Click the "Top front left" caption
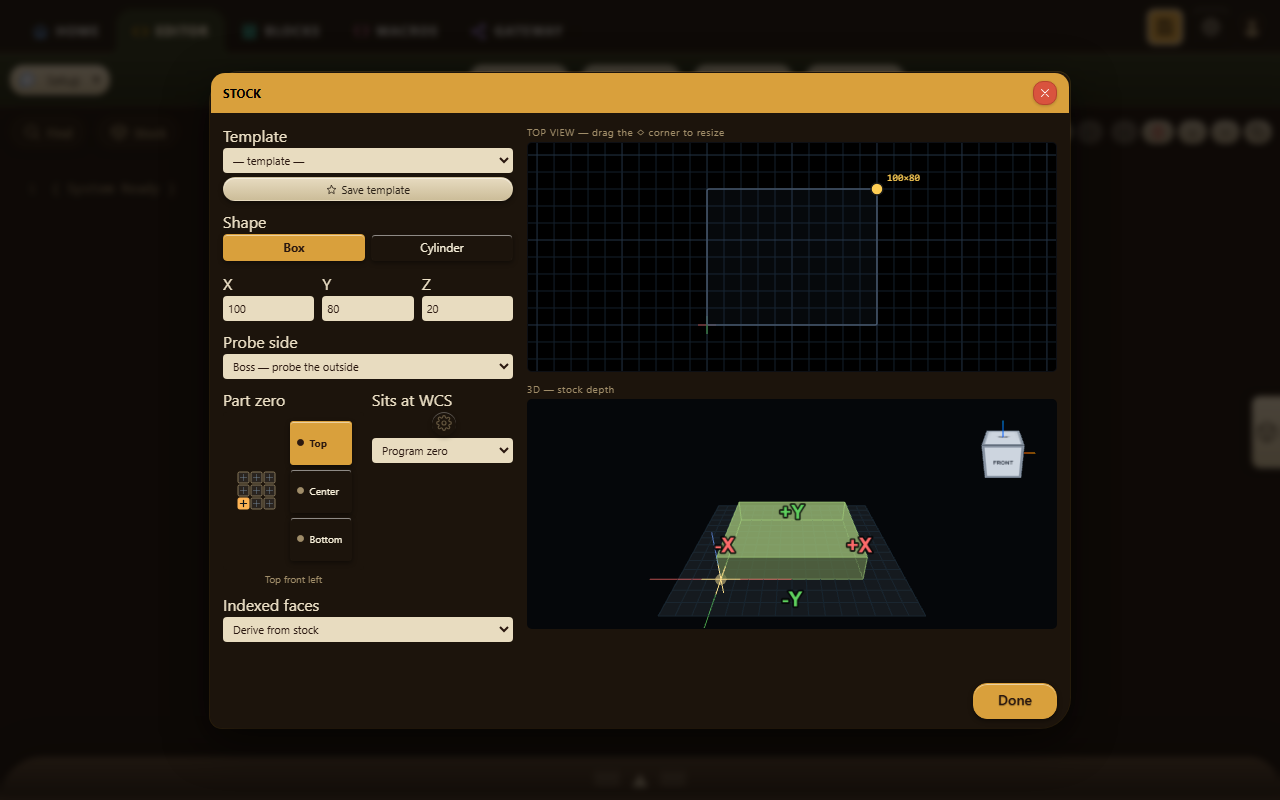The height and width of the screenshot is (800, 1280). 294,580
